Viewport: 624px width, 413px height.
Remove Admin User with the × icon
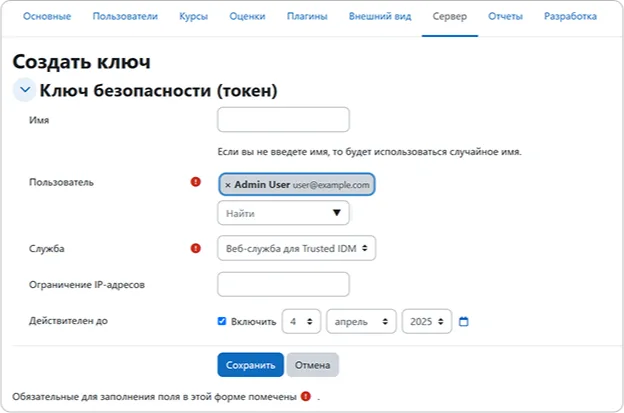(x=227, y=185)
